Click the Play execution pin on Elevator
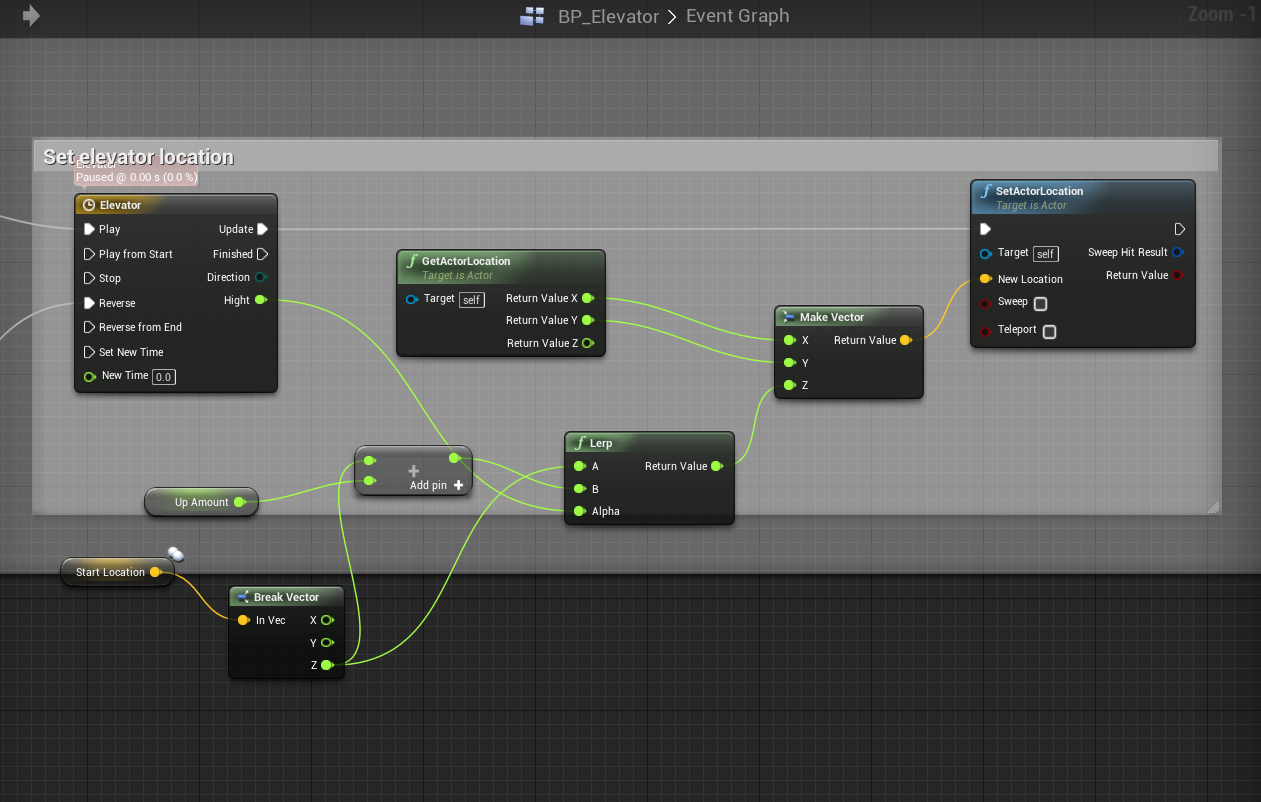 coord(89,229)
